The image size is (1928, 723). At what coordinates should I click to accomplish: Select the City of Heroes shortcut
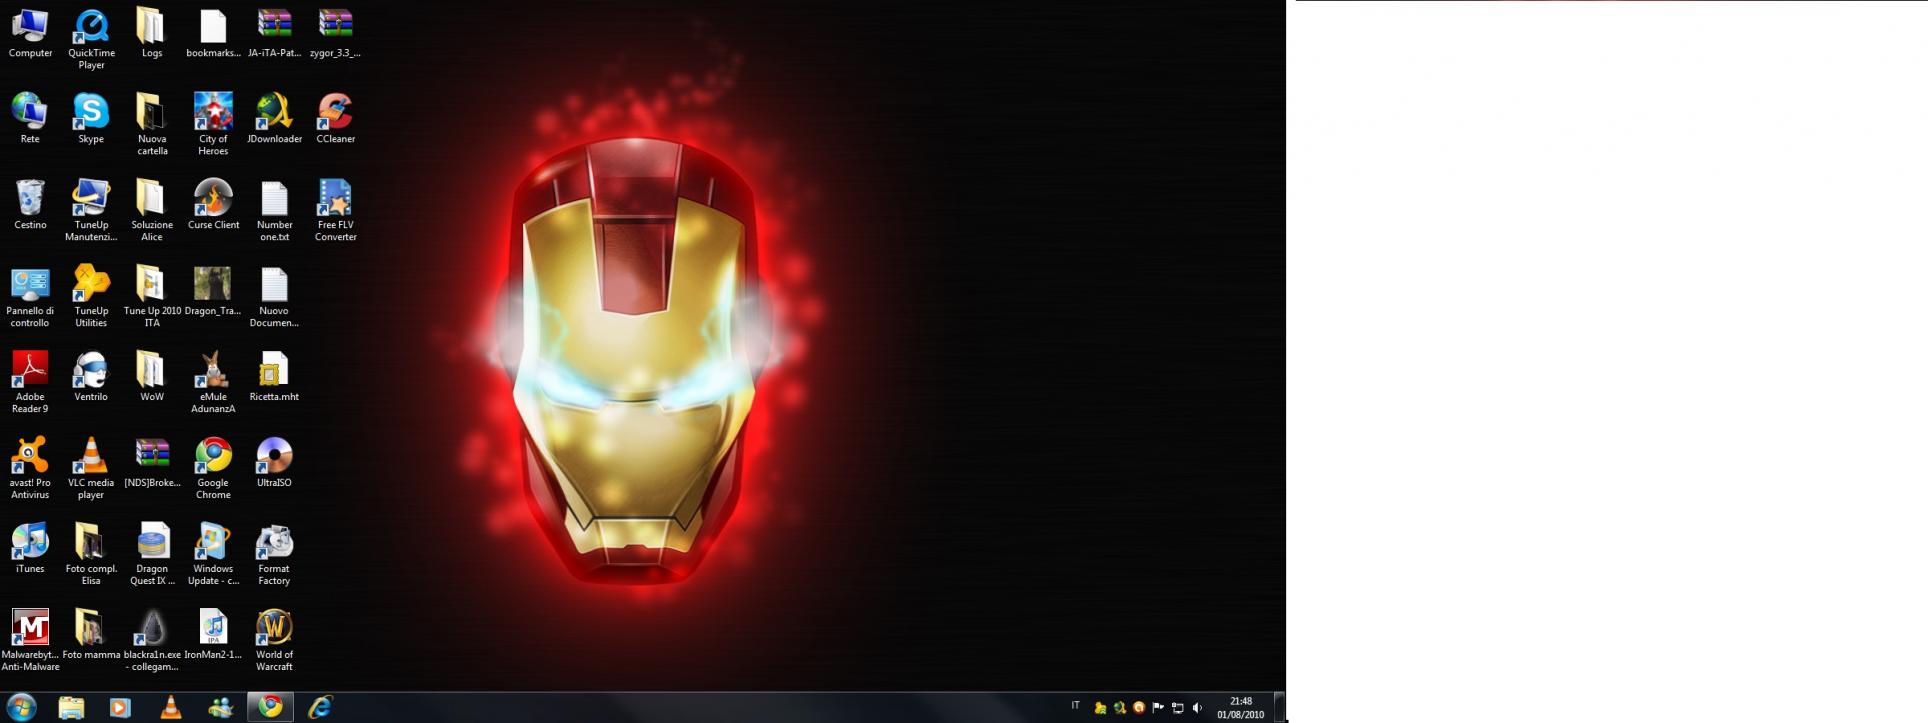[213, 126]
